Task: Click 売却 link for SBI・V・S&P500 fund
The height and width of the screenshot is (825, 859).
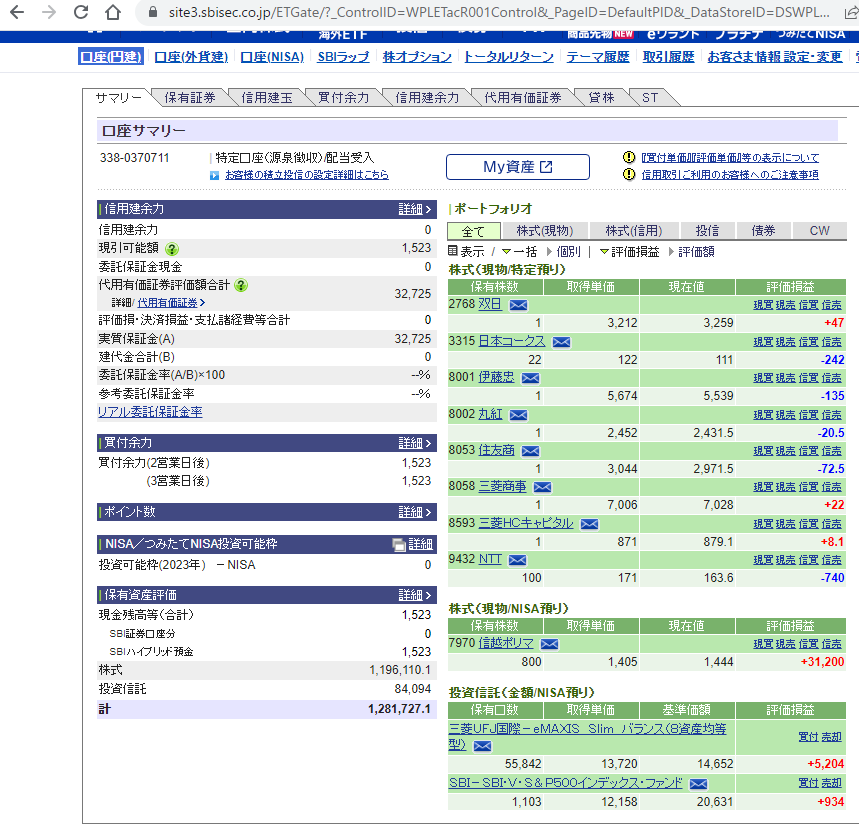Action: pos(832,783)
